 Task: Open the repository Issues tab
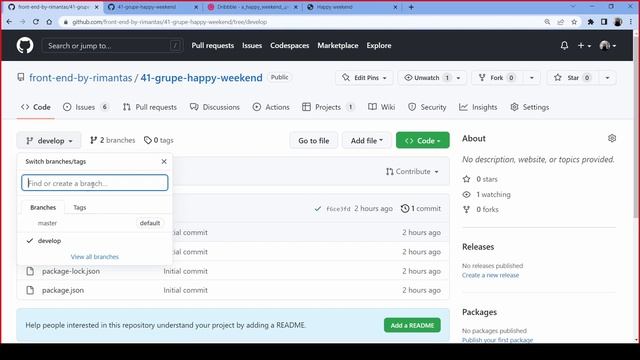[86, 107]
